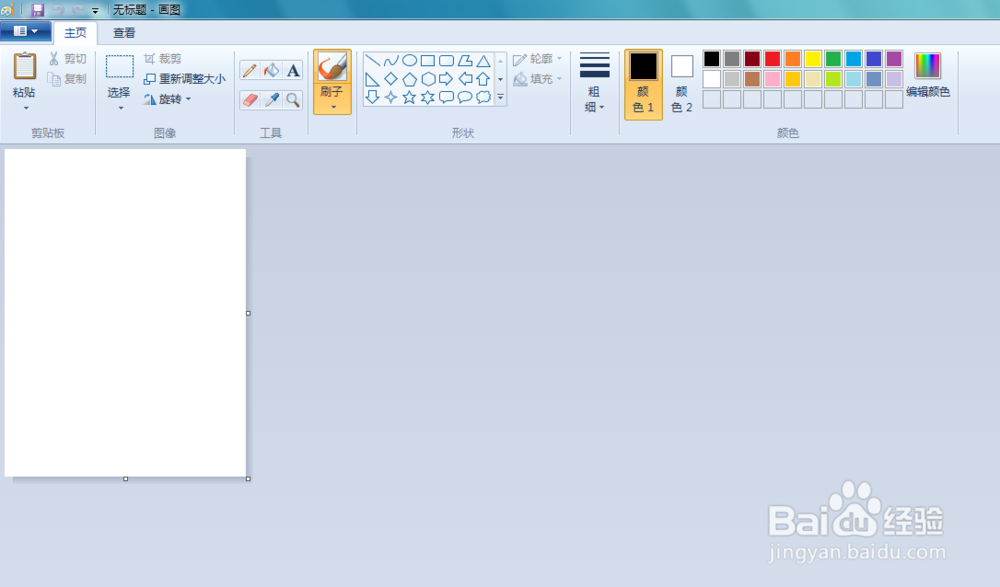Choose the Polygon shape
1000x587 pixels.
(465, 61)
